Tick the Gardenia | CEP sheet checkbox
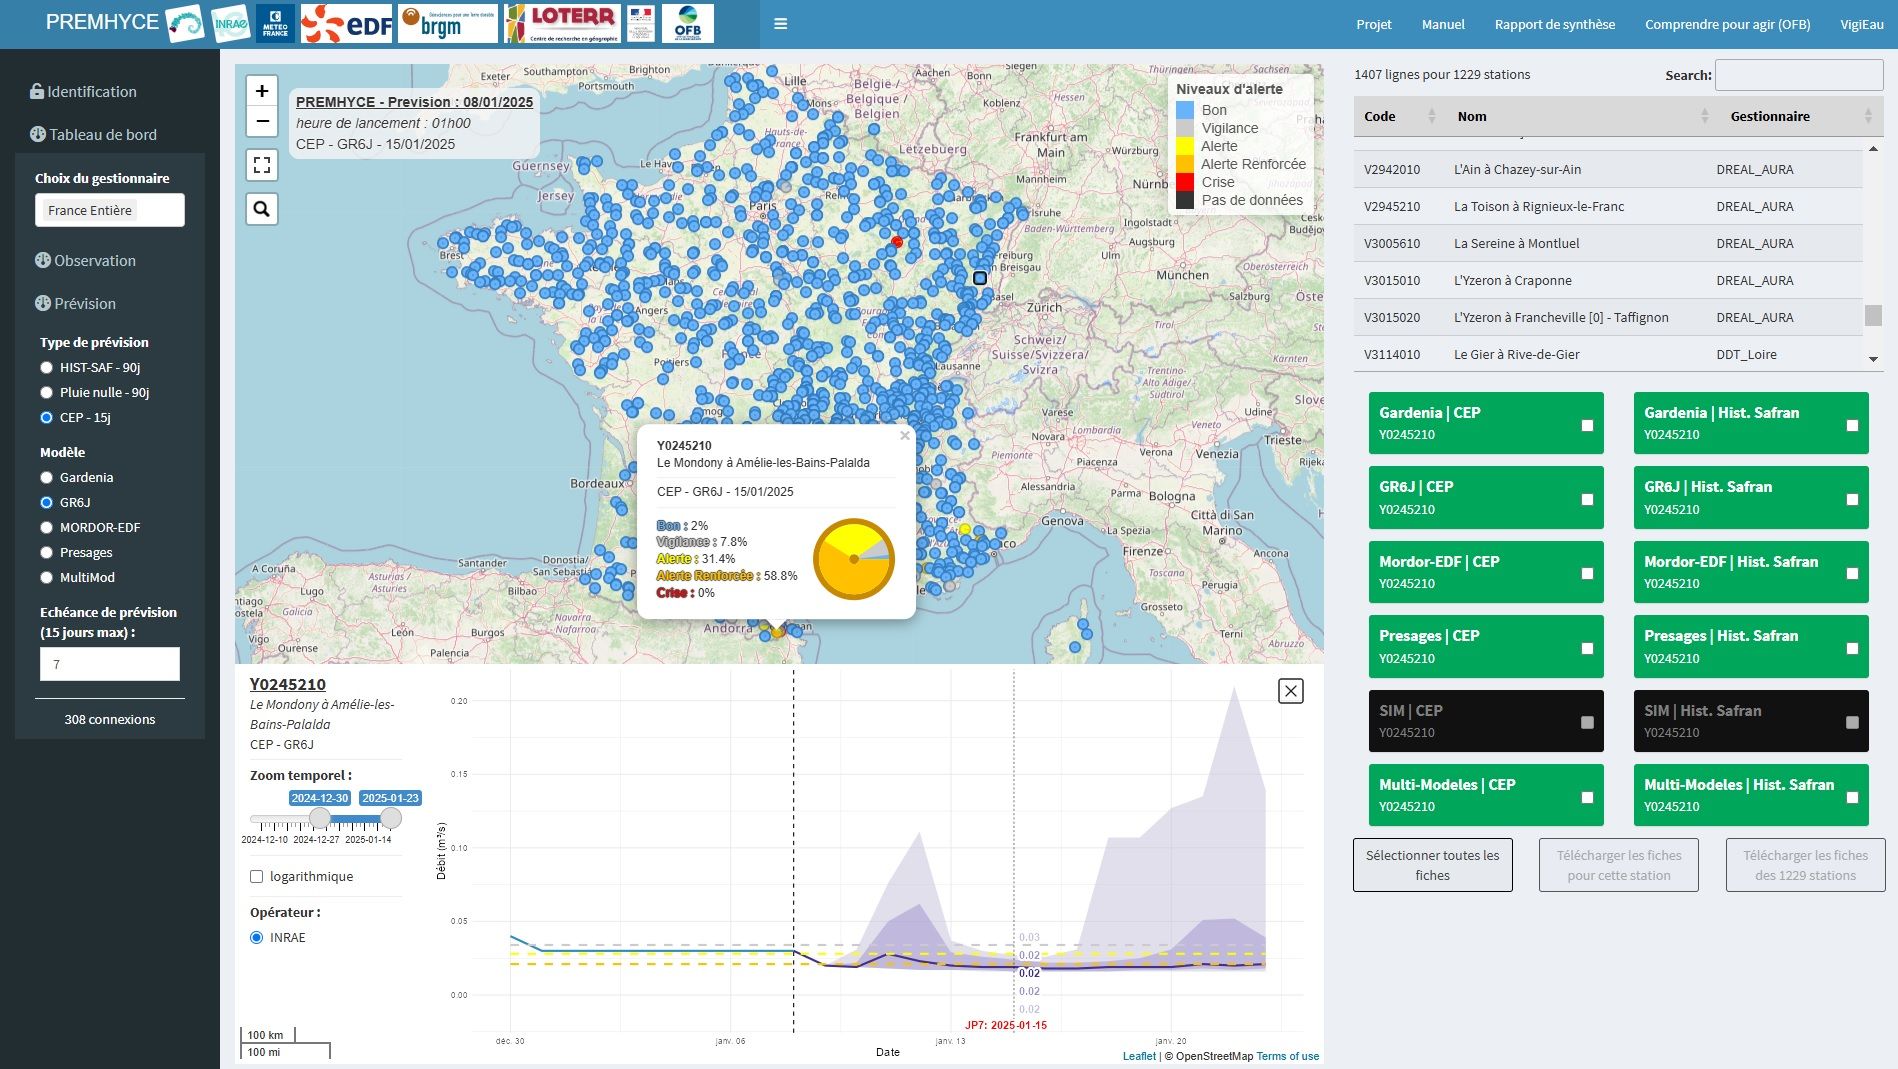1898x1069 pixels. (1587, 425)
